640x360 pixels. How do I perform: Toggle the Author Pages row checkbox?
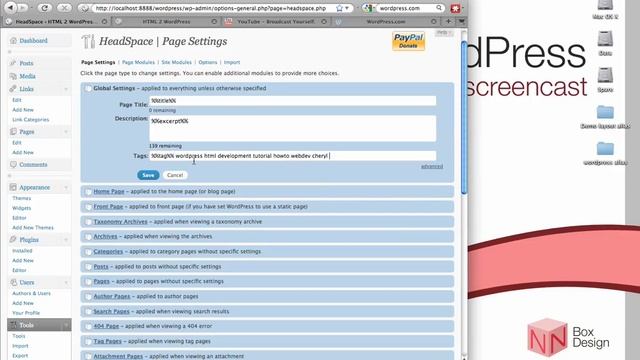pos(88,296)
